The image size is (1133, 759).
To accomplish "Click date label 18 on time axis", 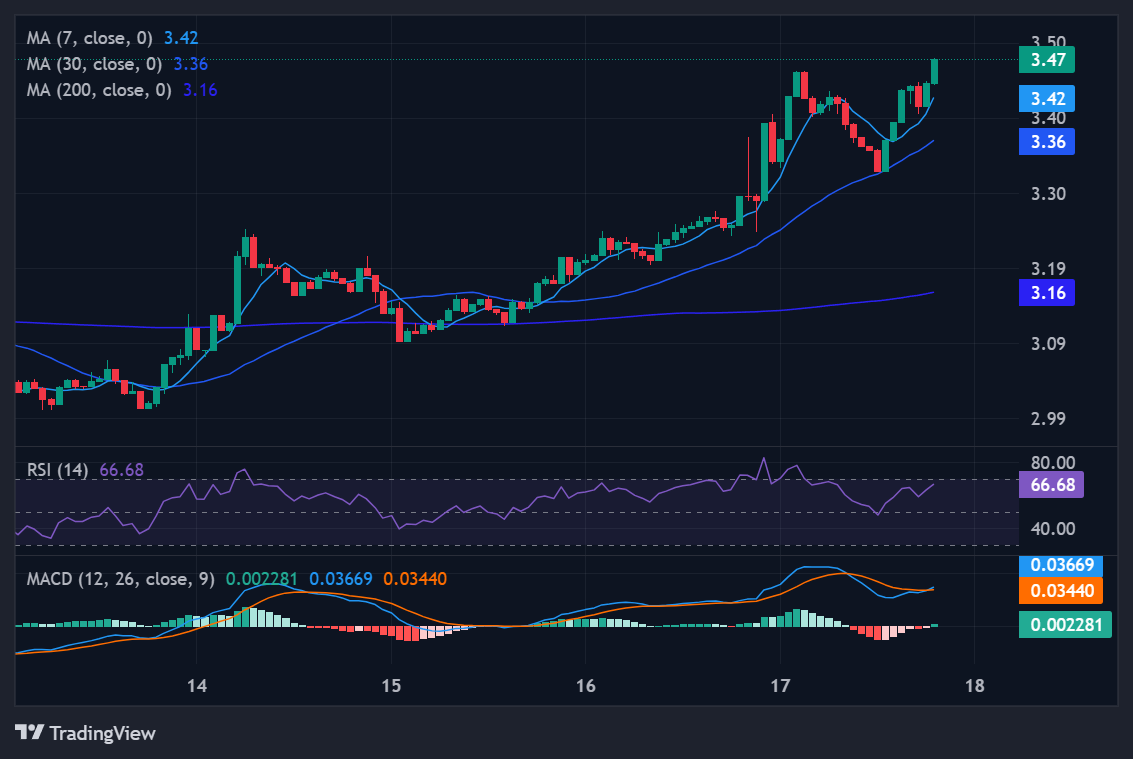I will tap(975, 686).
